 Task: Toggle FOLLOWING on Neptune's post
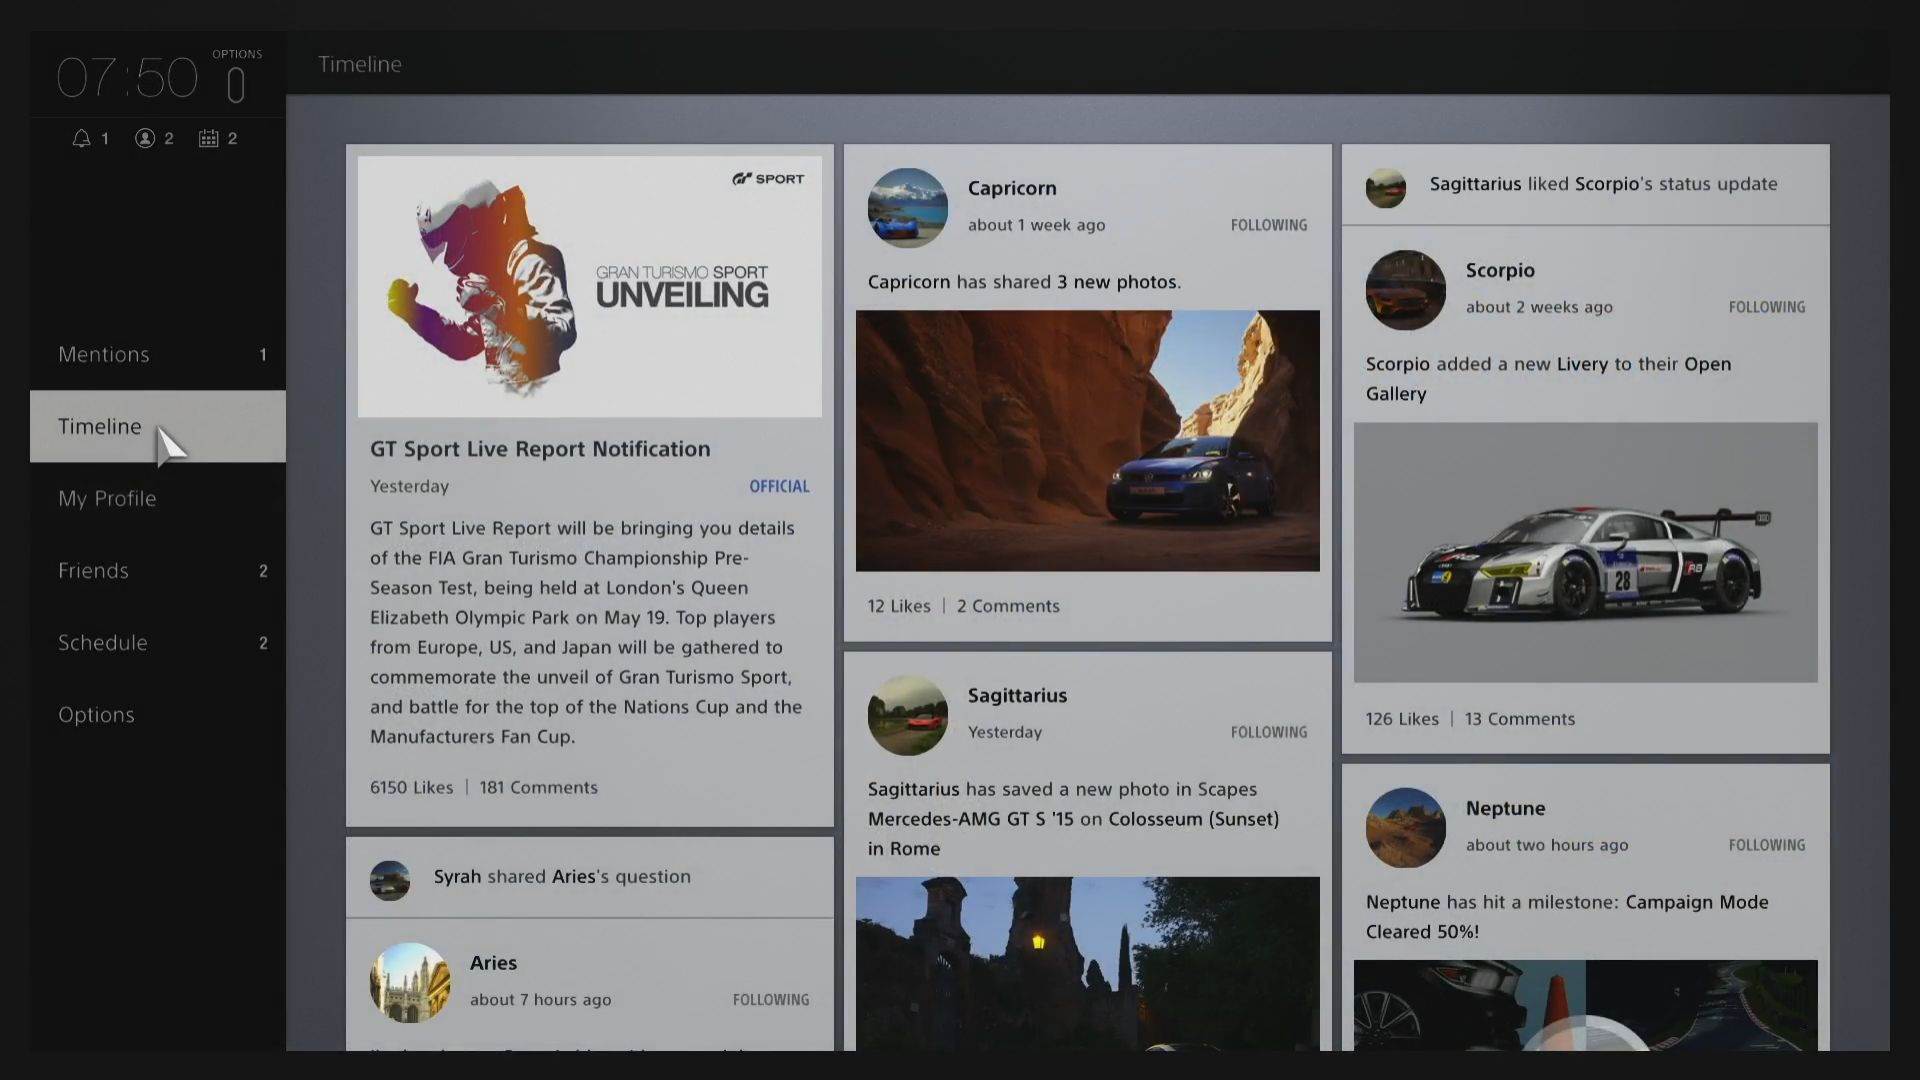tap(1766, 845)
